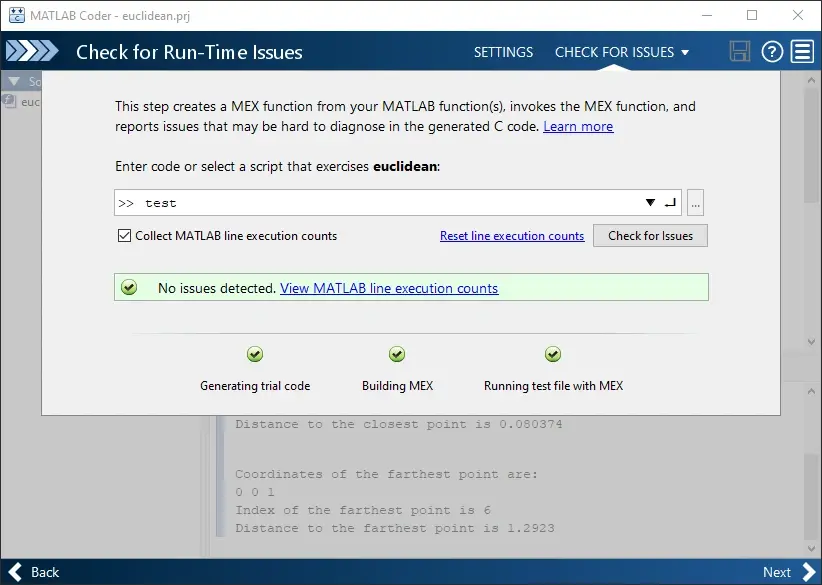Image resolution: width=822 pixels, height=585 pixels.
Task: Click the workflow steps chevrons icon
Action: click(32, 51)
